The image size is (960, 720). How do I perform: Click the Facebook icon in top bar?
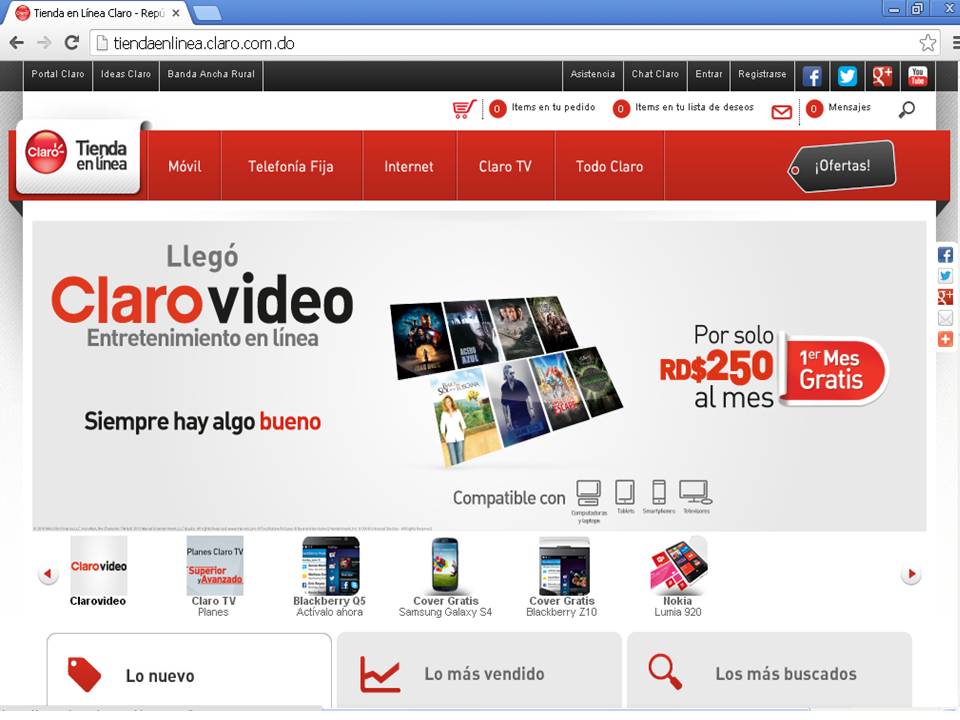[812, 76]
